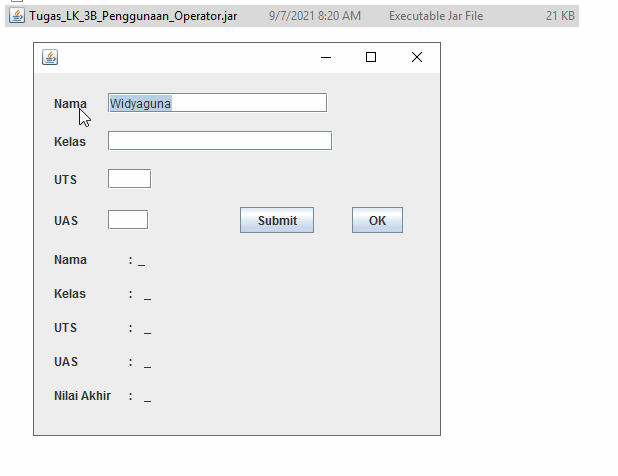Click the UAS score input box
Screen dimensions: 618x476
(128, 219)
